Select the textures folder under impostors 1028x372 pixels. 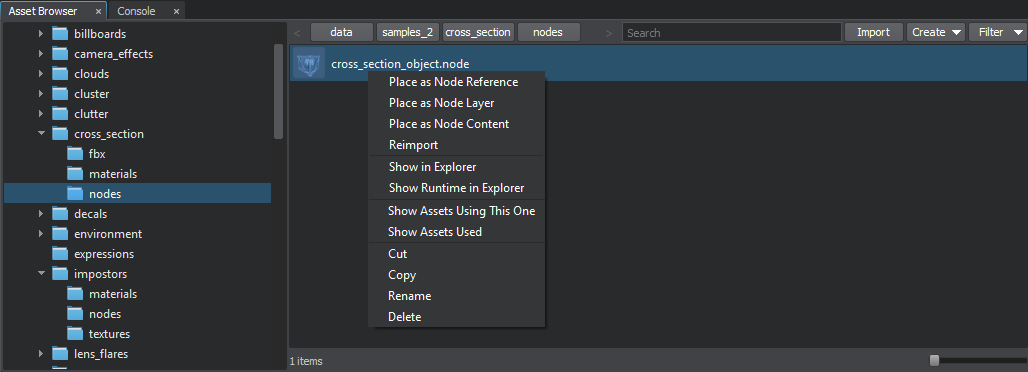coord(109,334)
